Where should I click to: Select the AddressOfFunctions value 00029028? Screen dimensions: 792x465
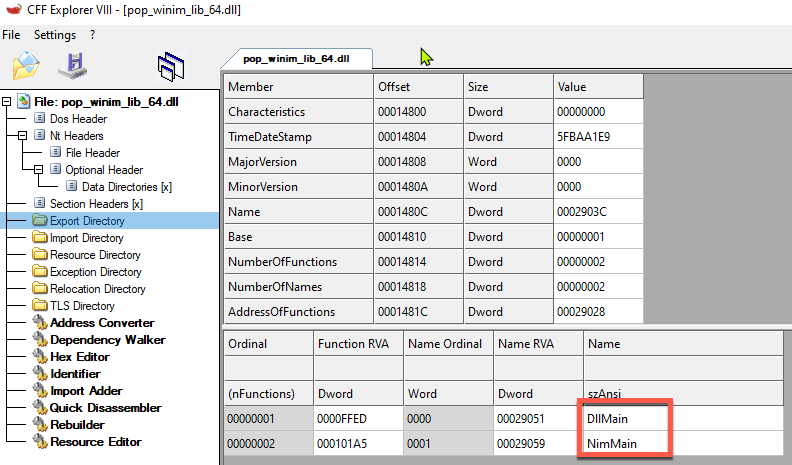tap(598, 312)
